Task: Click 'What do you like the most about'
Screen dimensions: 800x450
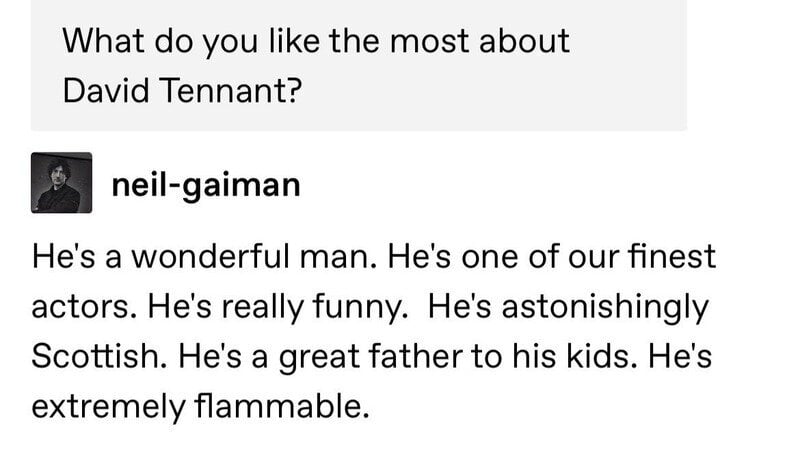Action: tap(315, 41)
